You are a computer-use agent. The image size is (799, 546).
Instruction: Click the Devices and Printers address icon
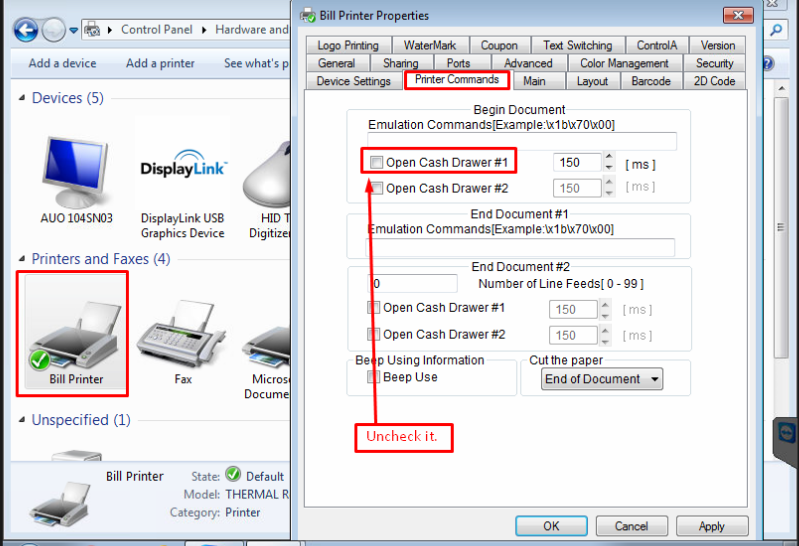pos(92,30)
